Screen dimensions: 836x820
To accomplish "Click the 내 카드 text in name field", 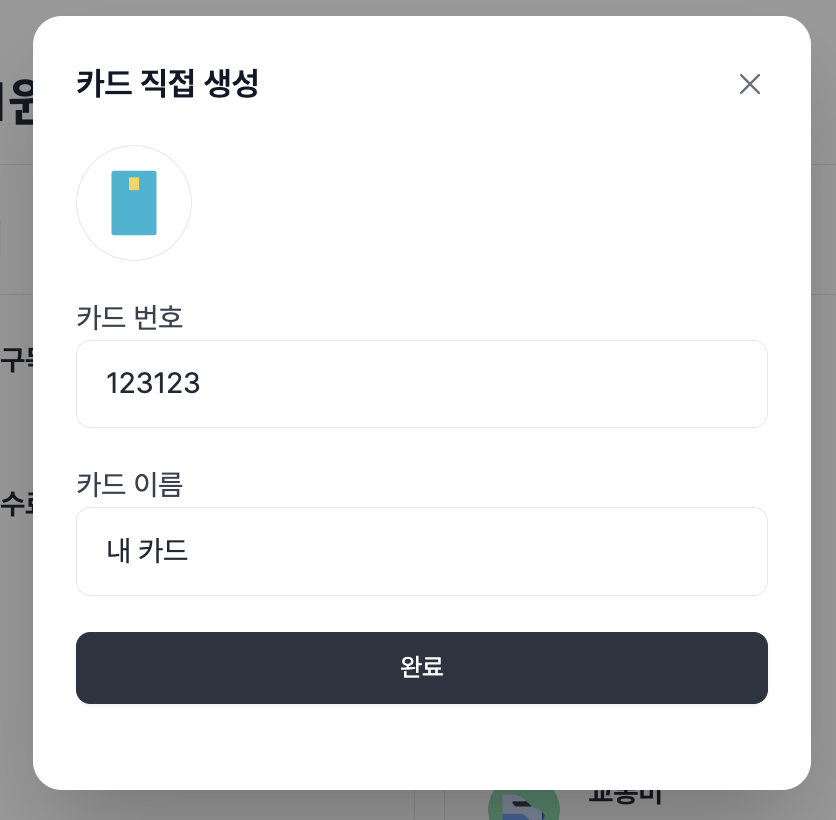I will click(147, 551).
